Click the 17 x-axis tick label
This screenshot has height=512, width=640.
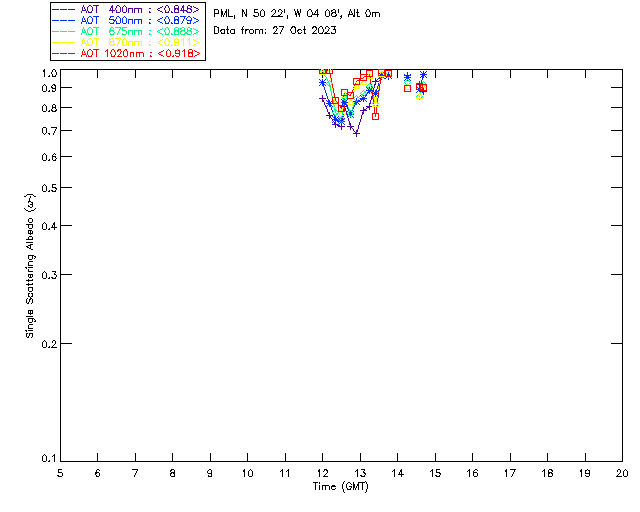tap(510, 473)
